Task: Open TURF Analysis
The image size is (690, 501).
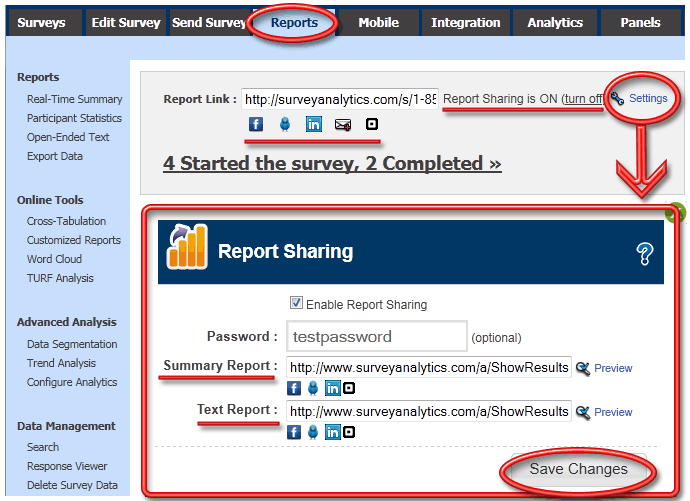Action: tap(60, 278)
